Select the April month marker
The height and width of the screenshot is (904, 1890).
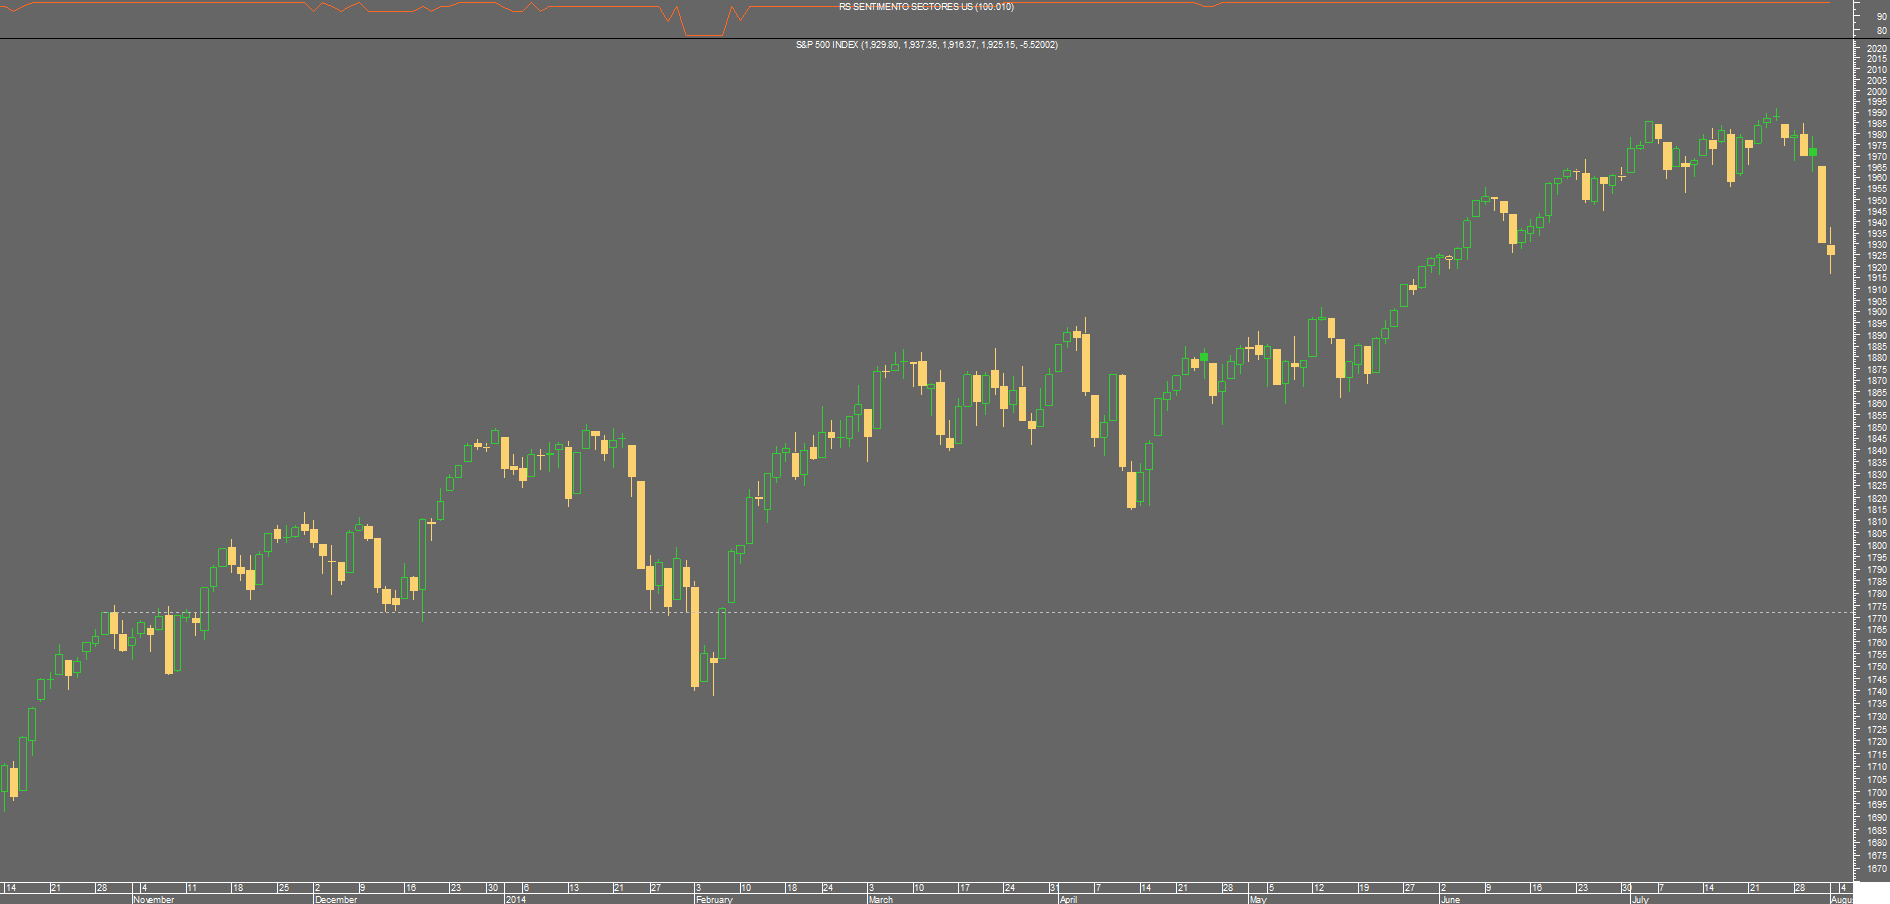1069,899
